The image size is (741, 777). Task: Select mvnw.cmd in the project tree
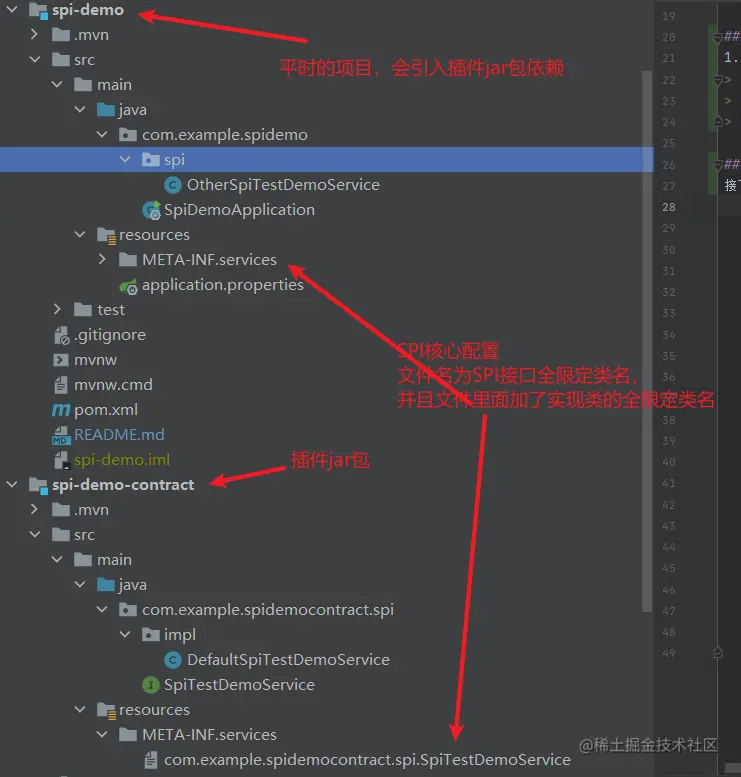coord(114,385)
